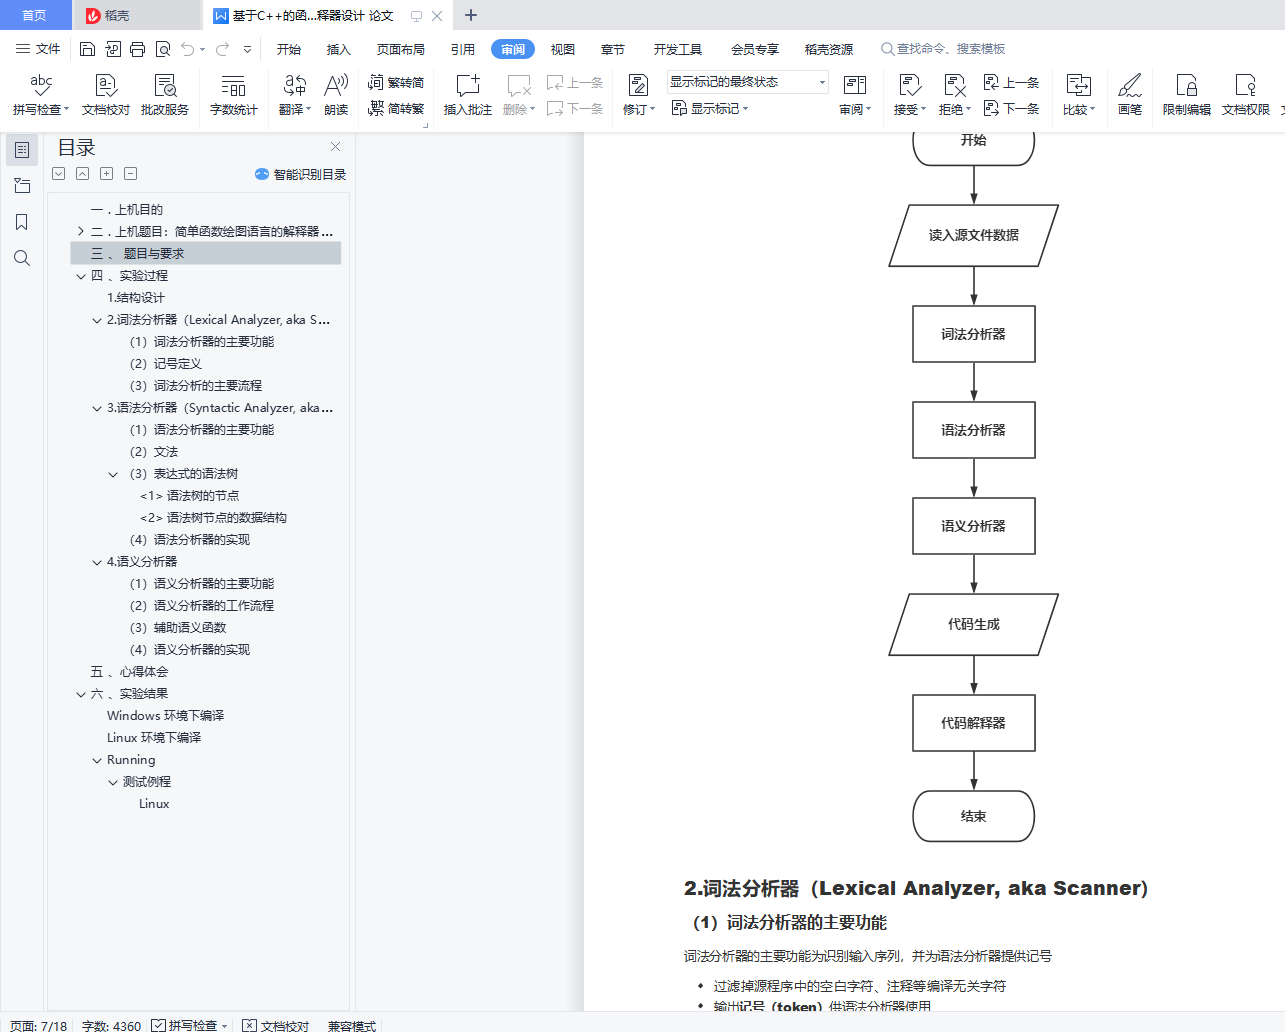This screenshot has height=1032, width=1285.
Task: Switch to the 章节 ribbon tab
Action: pyautogui.click(x=613, y=49)
